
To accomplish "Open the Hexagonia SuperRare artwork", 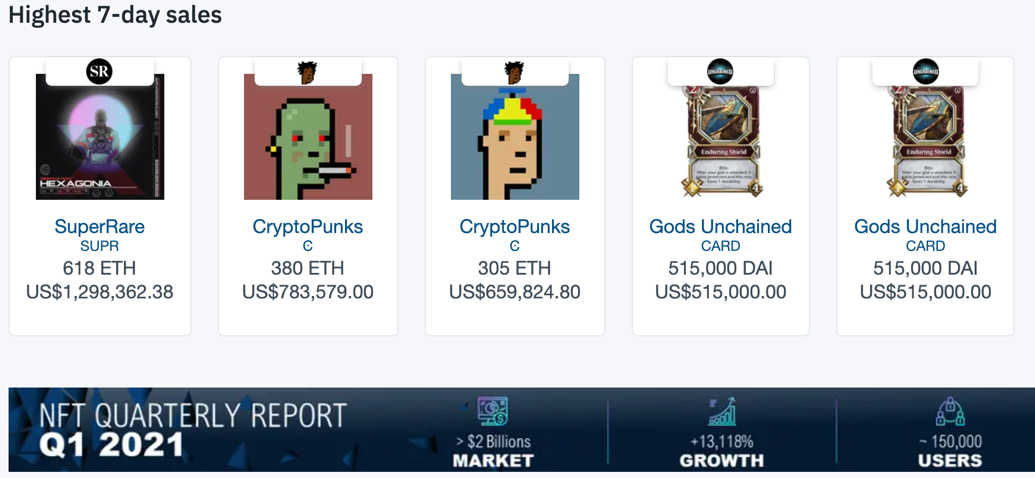I will (x=100, y=137).
